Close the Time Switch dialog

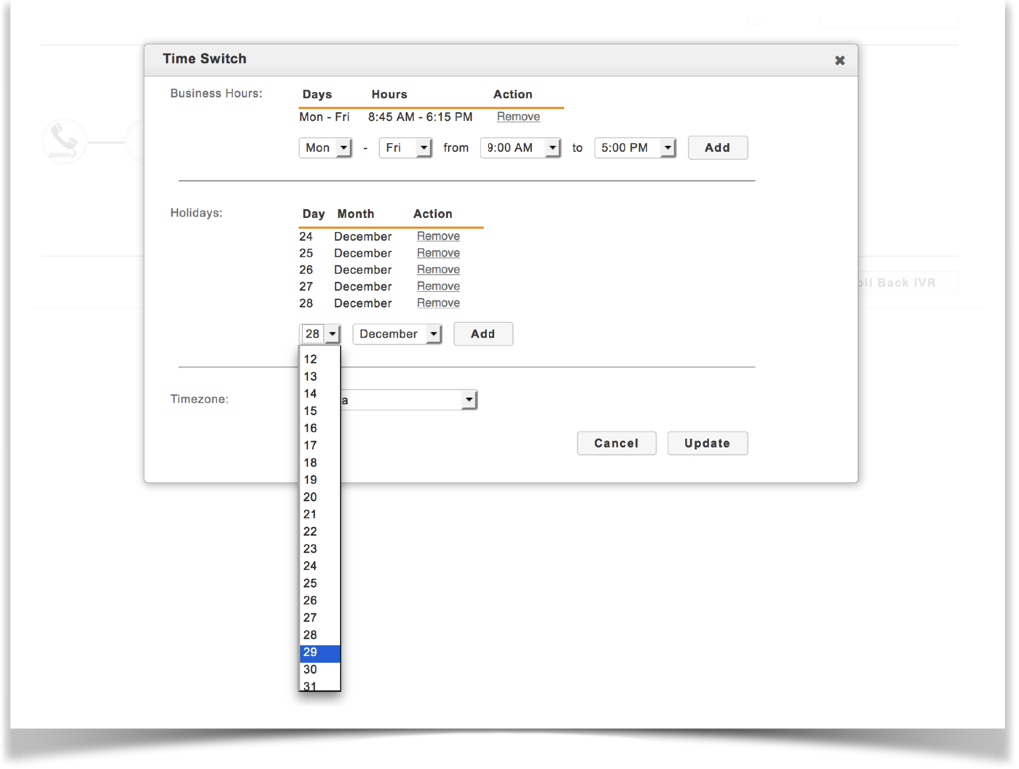pyautogui.click(x=839, y=61)
